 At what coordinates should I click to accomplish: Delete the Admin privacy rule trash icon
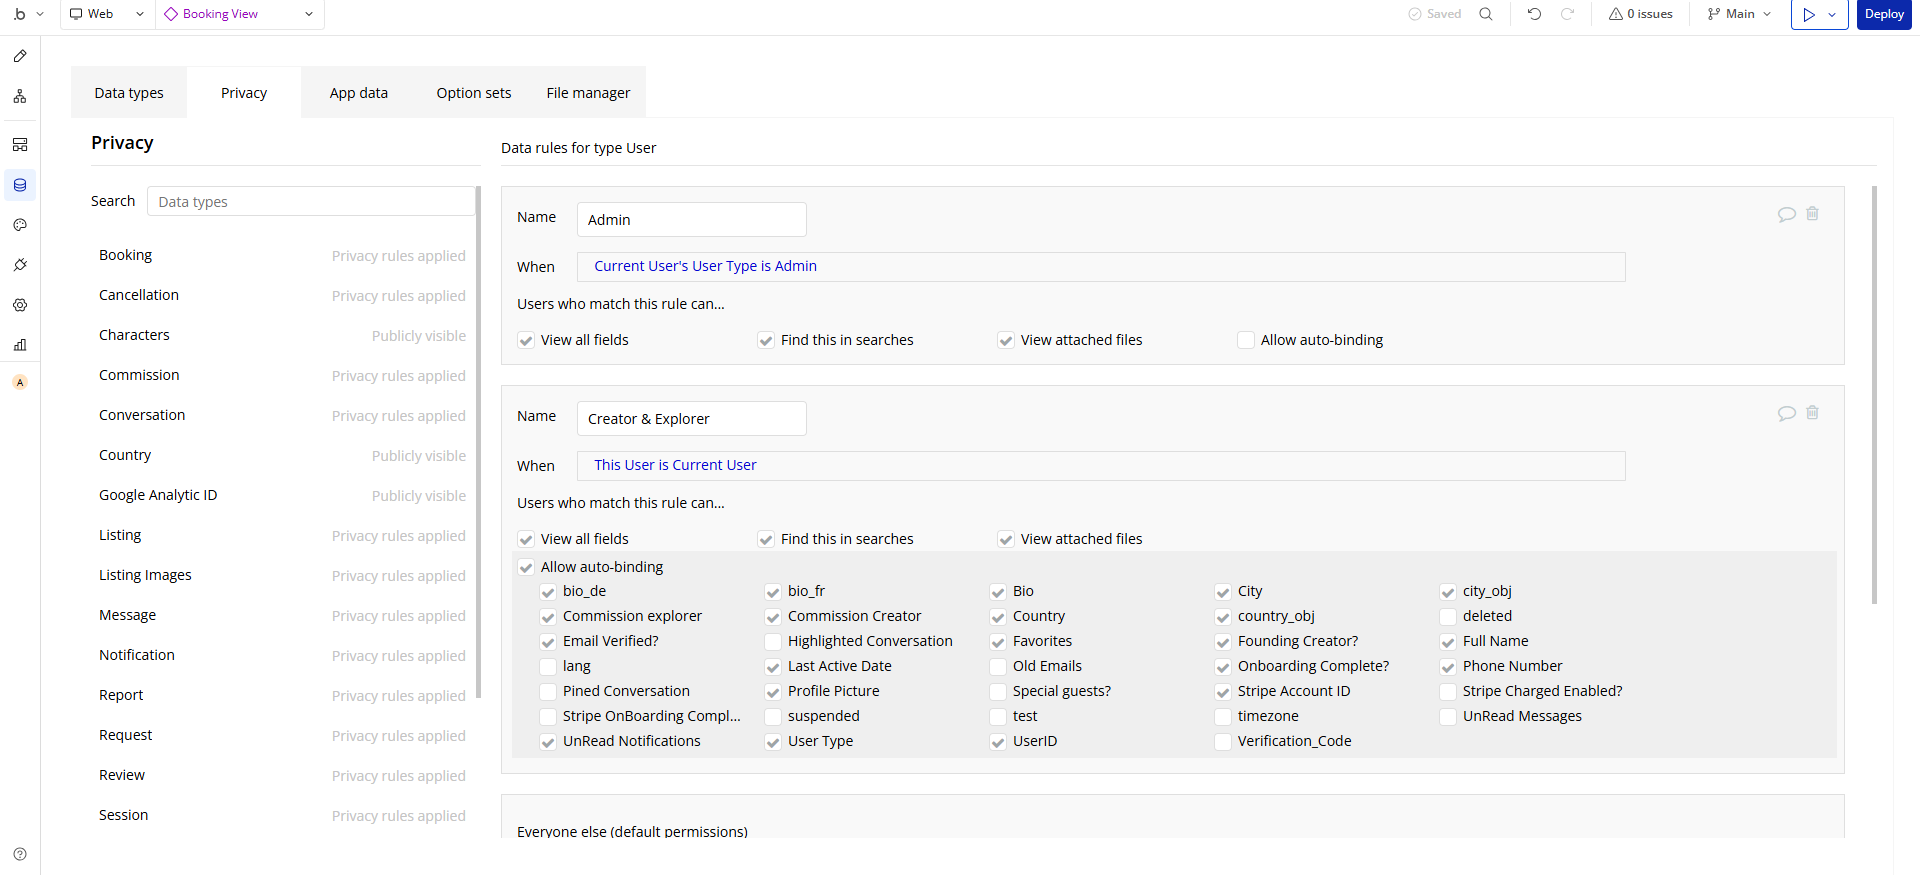pos(1812,214)
